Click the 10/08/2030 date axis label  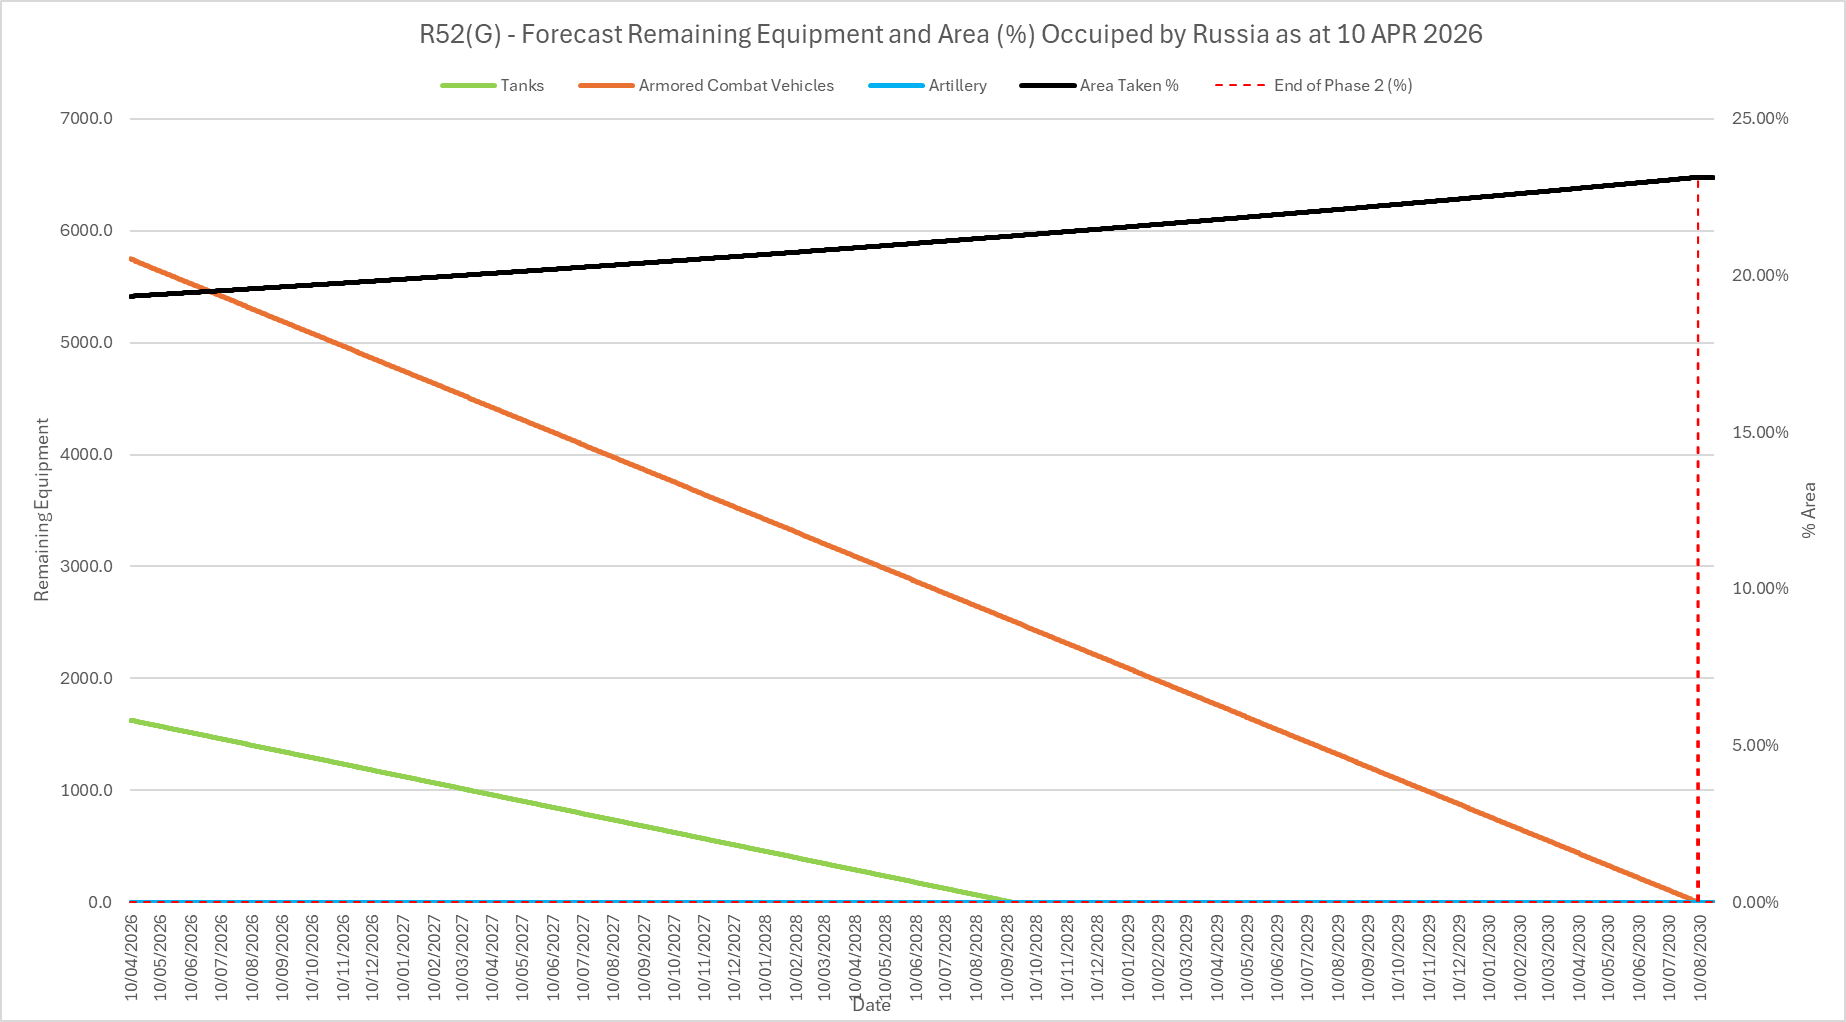(x=1698, y=956)
